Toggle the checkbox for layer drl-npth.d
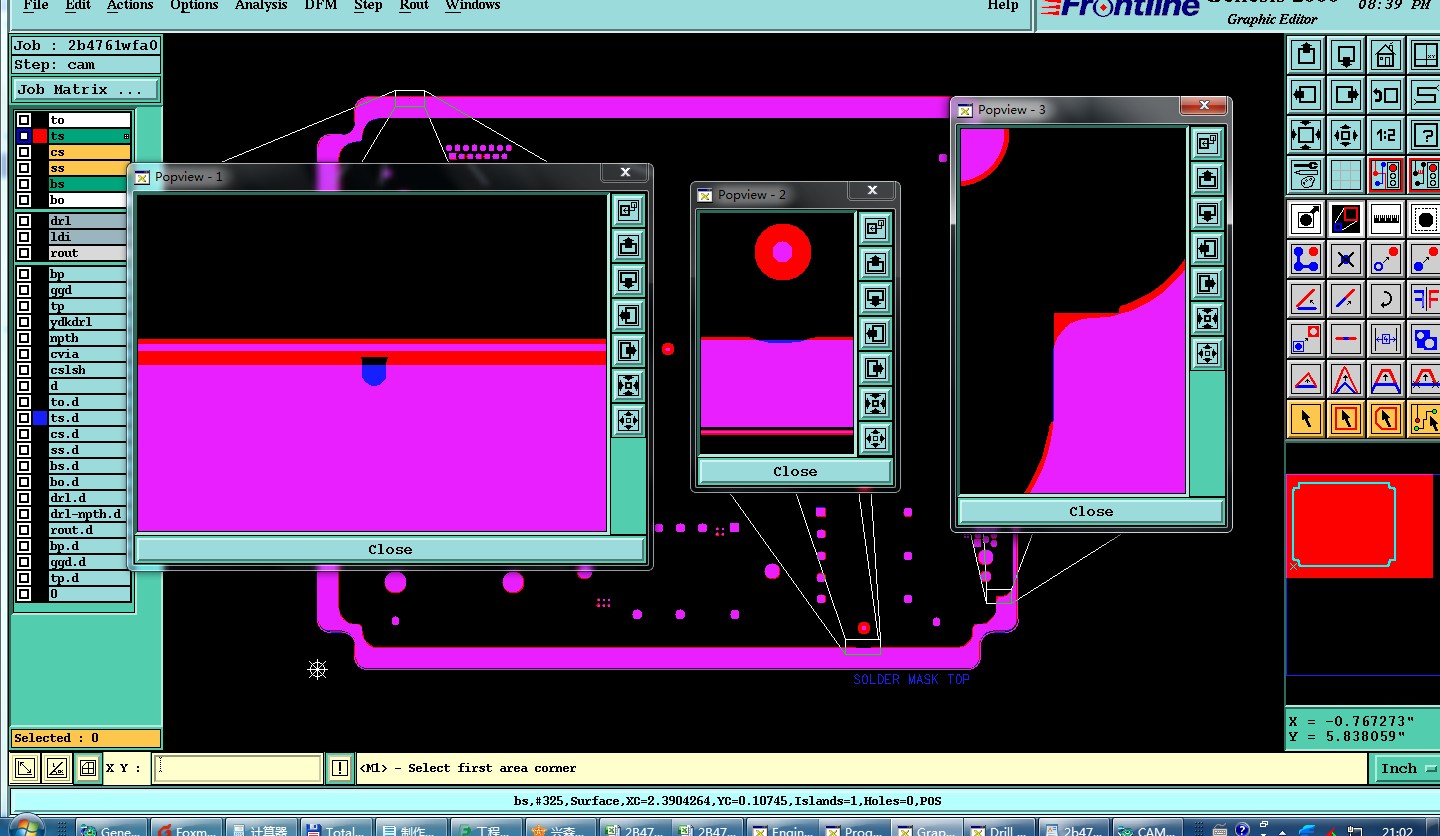Viewport: 1440px width, 836px height. (x=24, y=514)
